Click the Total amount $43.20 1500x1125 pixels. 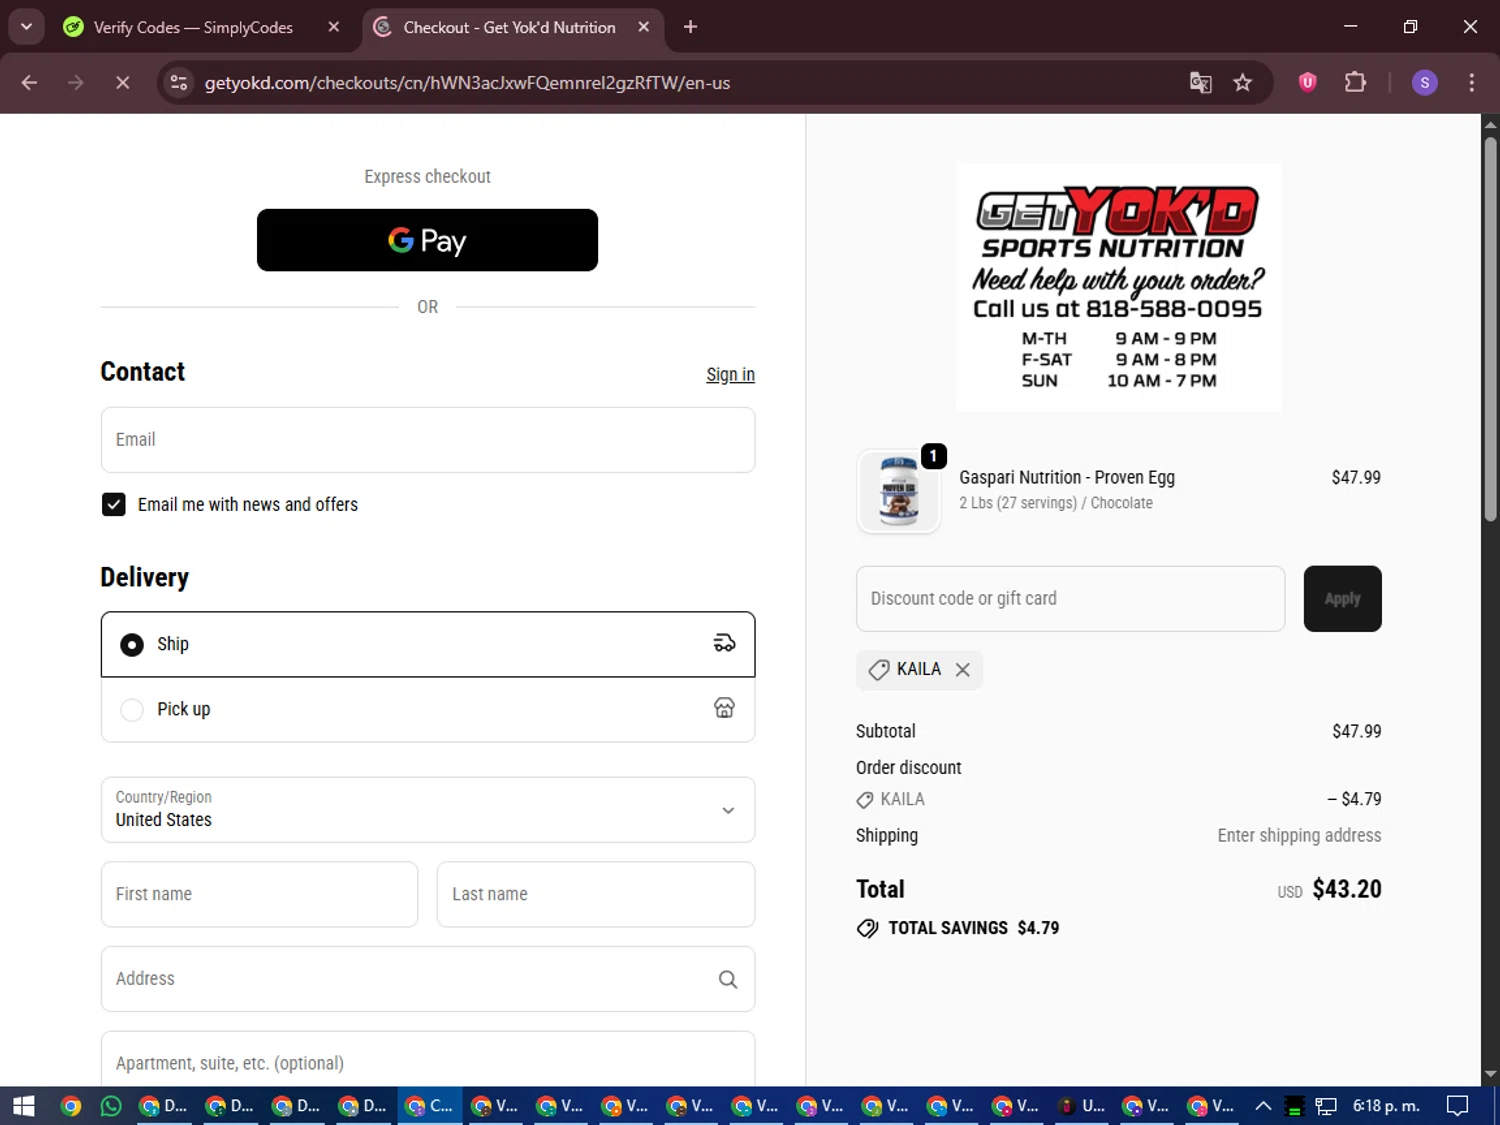1347,889
